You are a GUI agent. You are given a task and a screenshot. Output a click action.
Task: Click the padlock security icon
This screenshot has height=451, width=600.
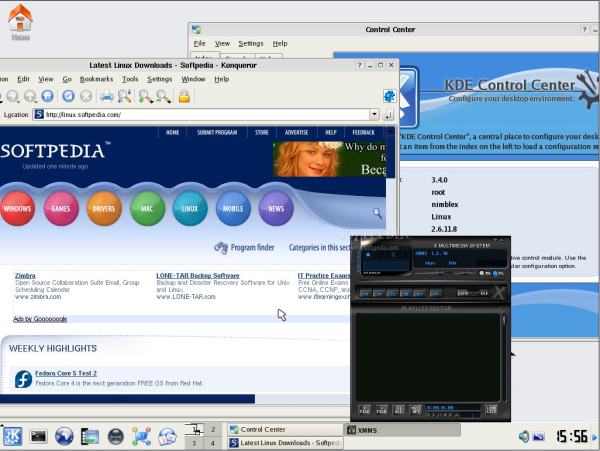[184, 96]
